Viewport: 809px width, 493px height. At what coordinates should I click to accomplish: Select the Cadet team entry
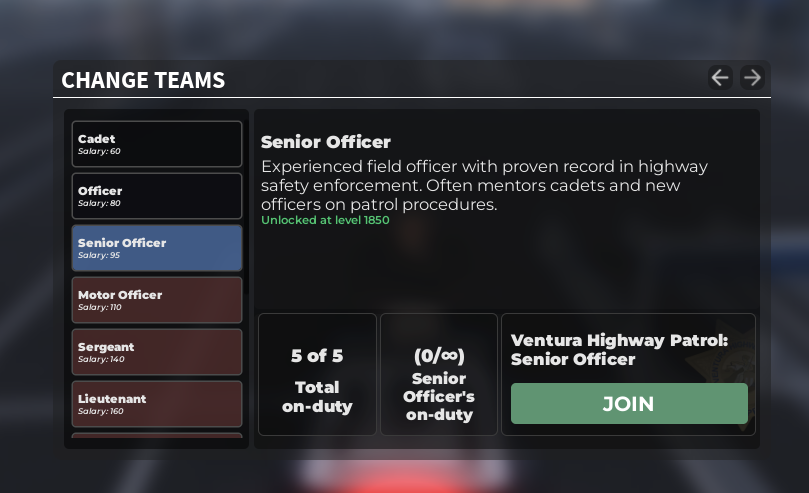[157, 144]
